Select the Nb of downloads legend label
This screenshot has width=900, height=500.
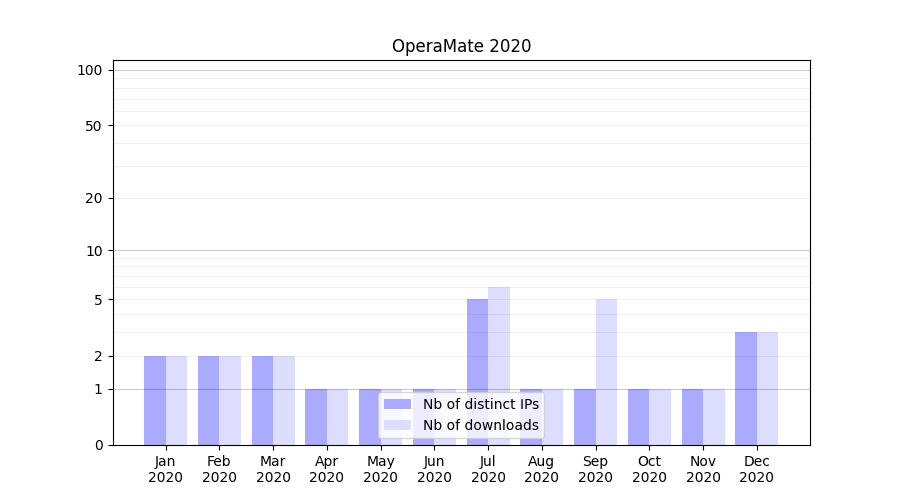[x=480, y=425]
